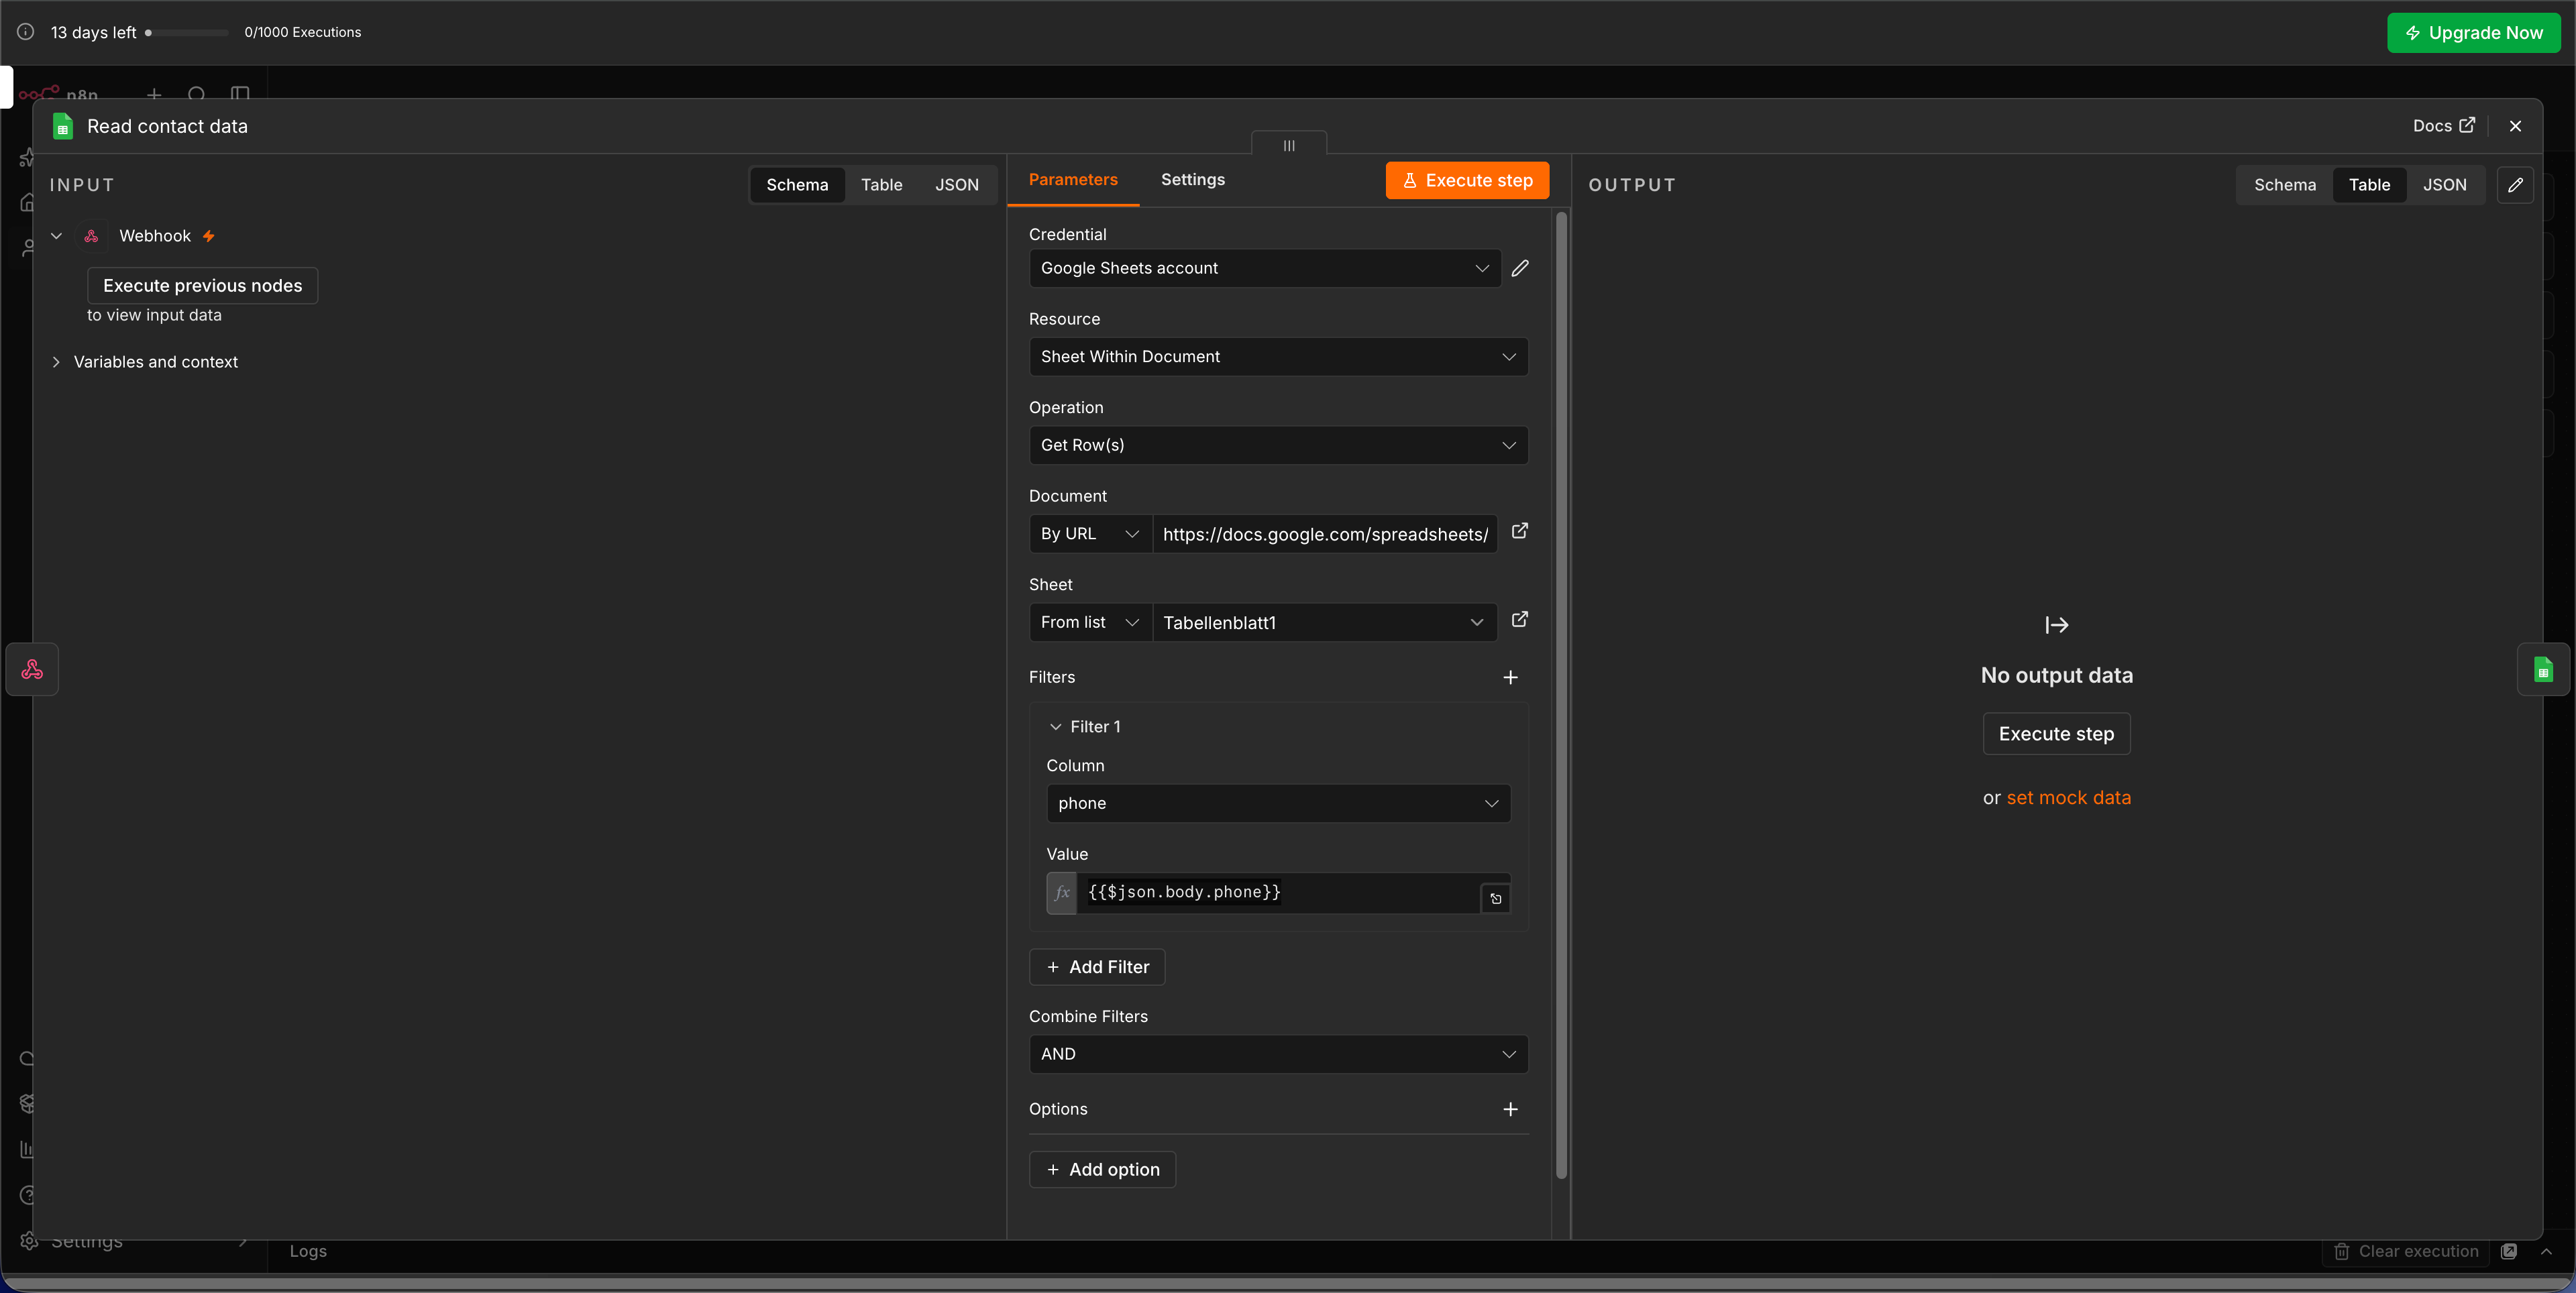Click the Document URL input field

click(x=1324, y=534)
